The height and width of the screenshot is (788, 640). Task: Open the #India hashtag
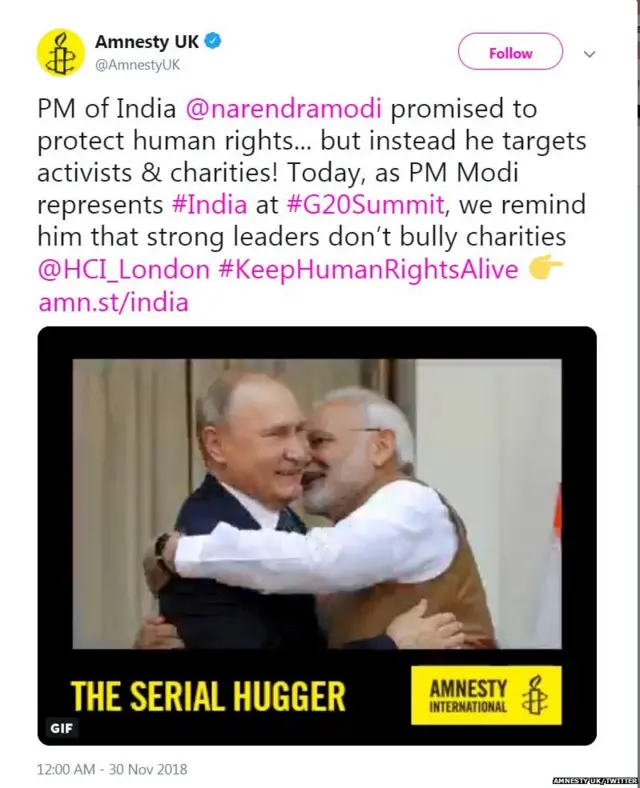pyautogui.click(x=209, y=205)
